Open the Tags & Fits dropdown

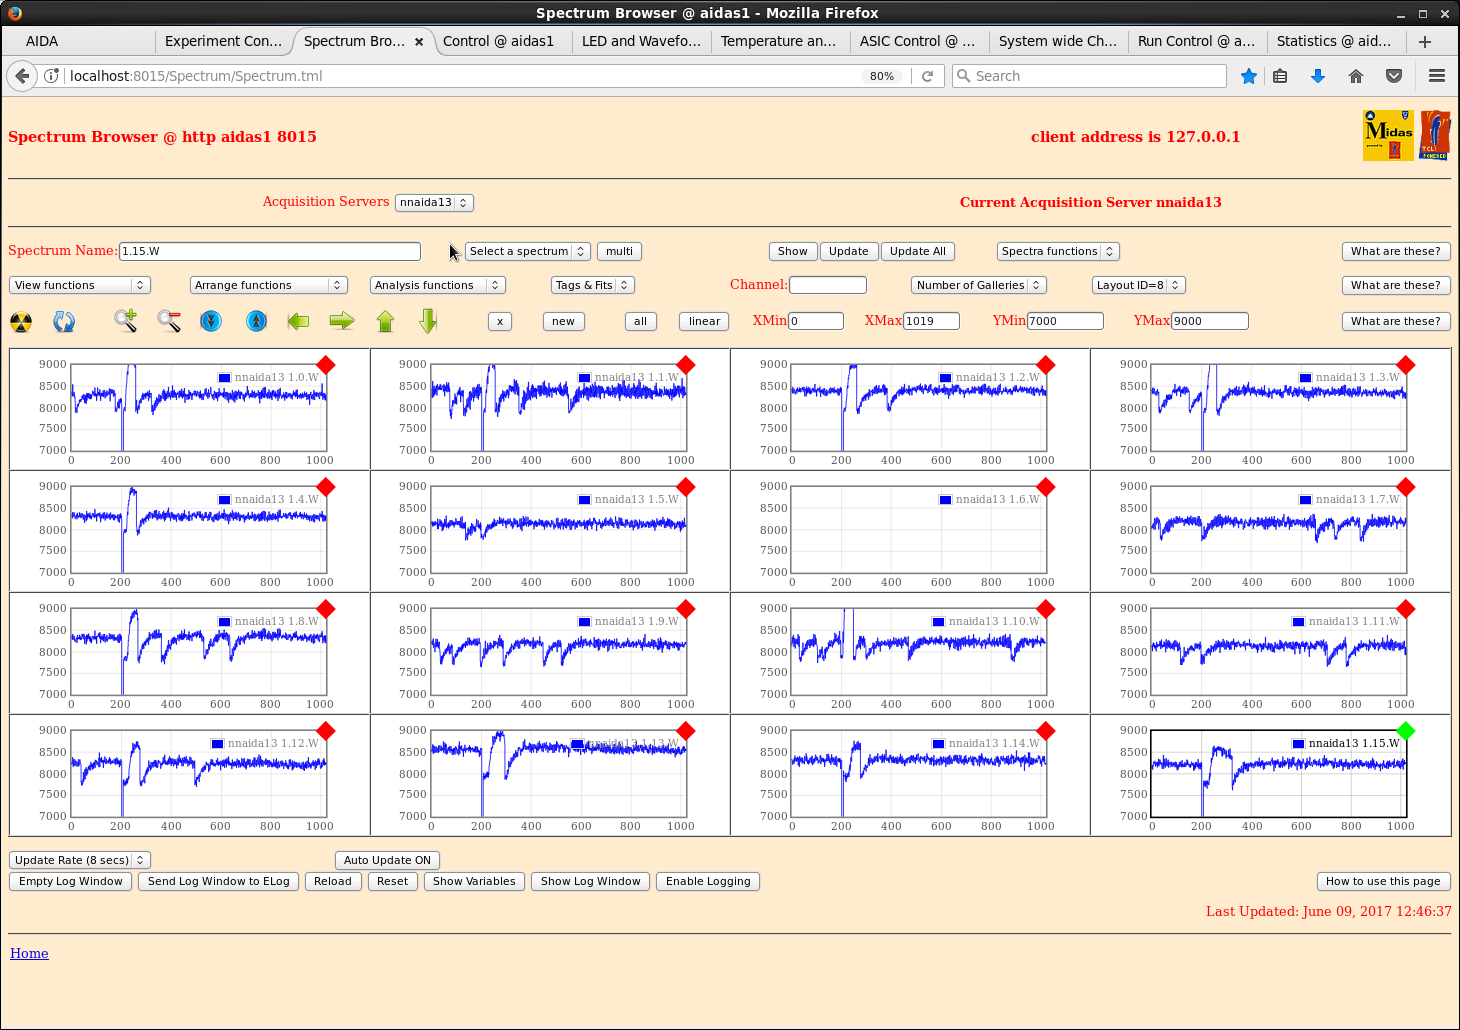[x=593, y=285]
